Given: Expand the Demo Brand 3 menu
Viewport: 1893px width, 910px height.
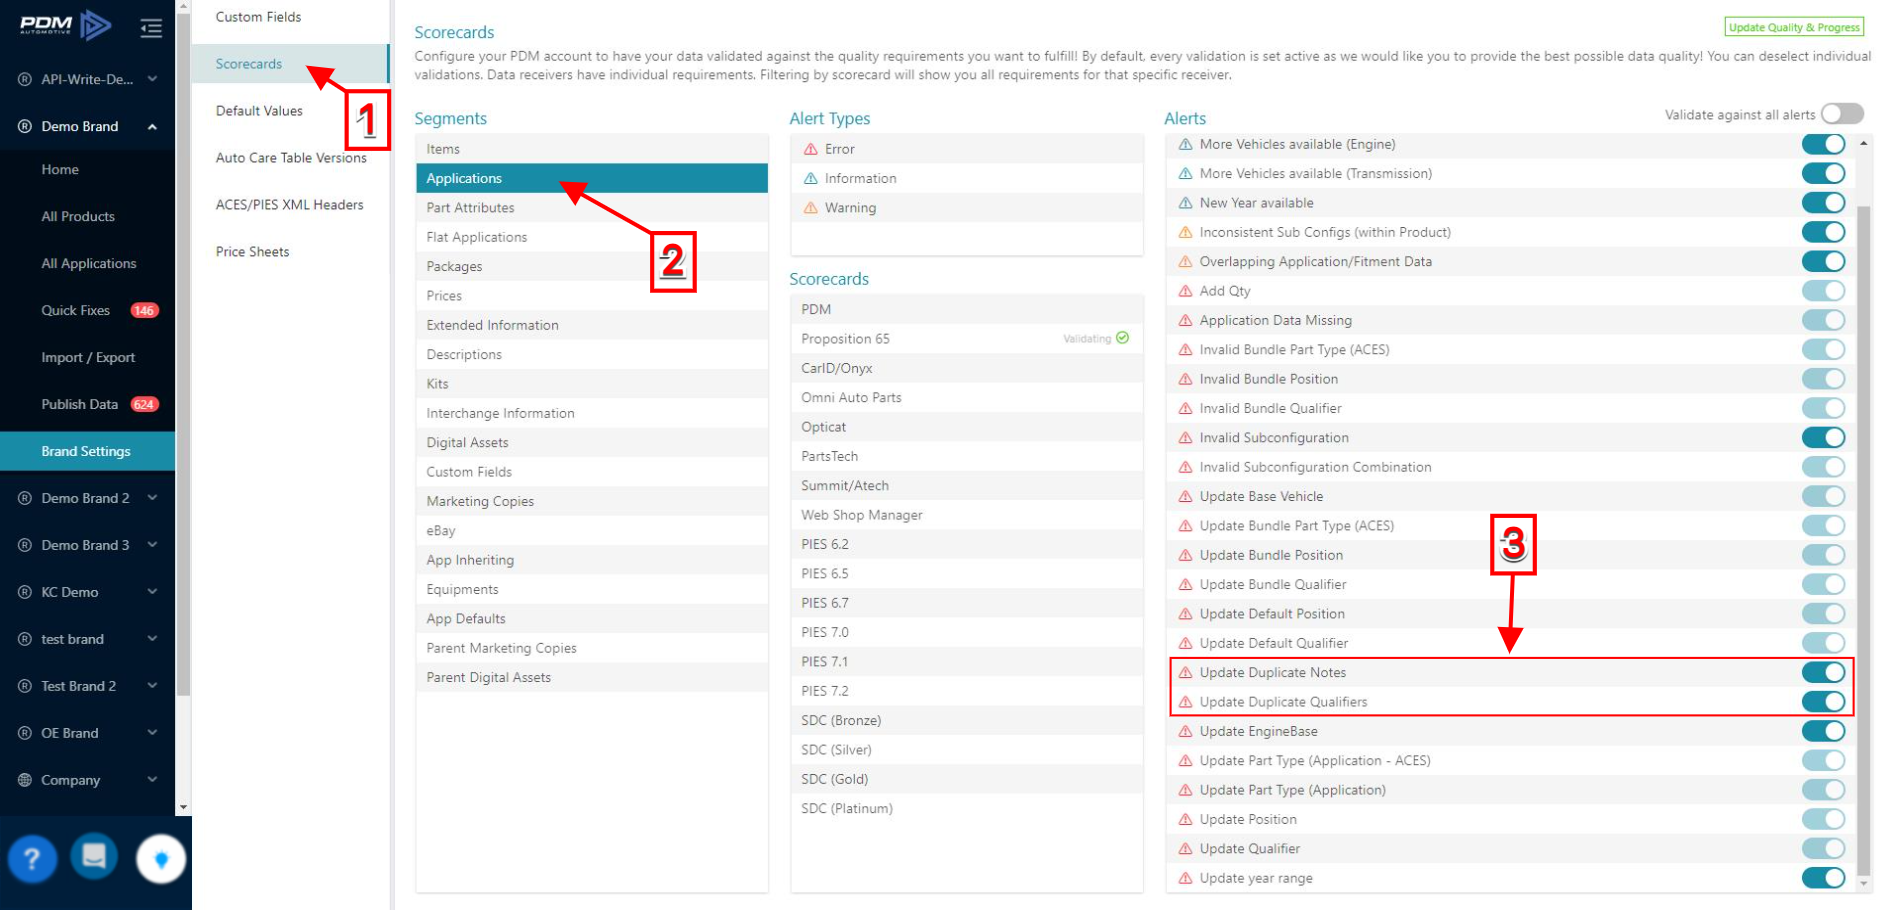Looking at the screenshot, I should point(152,544).
